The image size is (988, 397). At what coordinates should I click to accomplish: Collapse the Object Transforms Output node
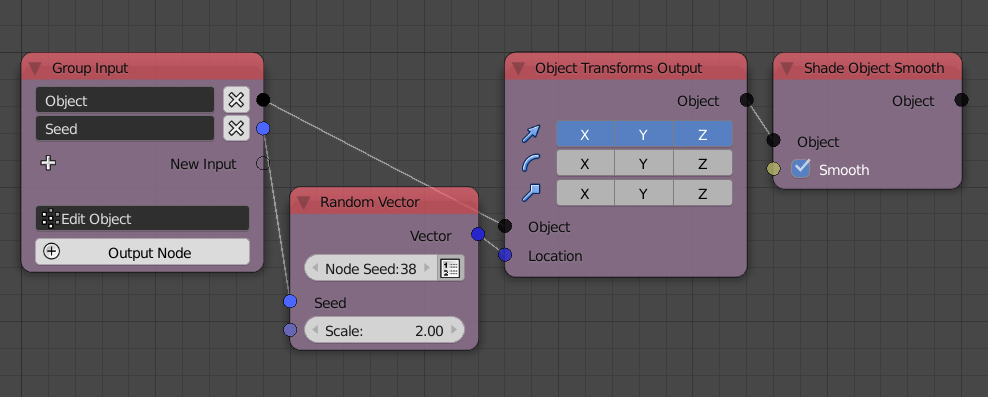point(518,68)
